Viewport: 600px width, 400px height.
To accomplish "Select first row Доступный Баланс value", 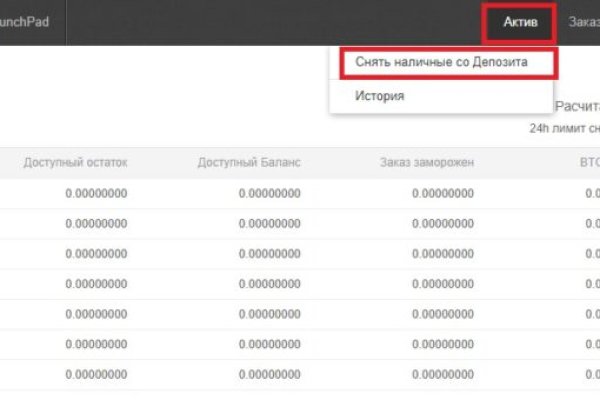I will click(x=270, y=194).
